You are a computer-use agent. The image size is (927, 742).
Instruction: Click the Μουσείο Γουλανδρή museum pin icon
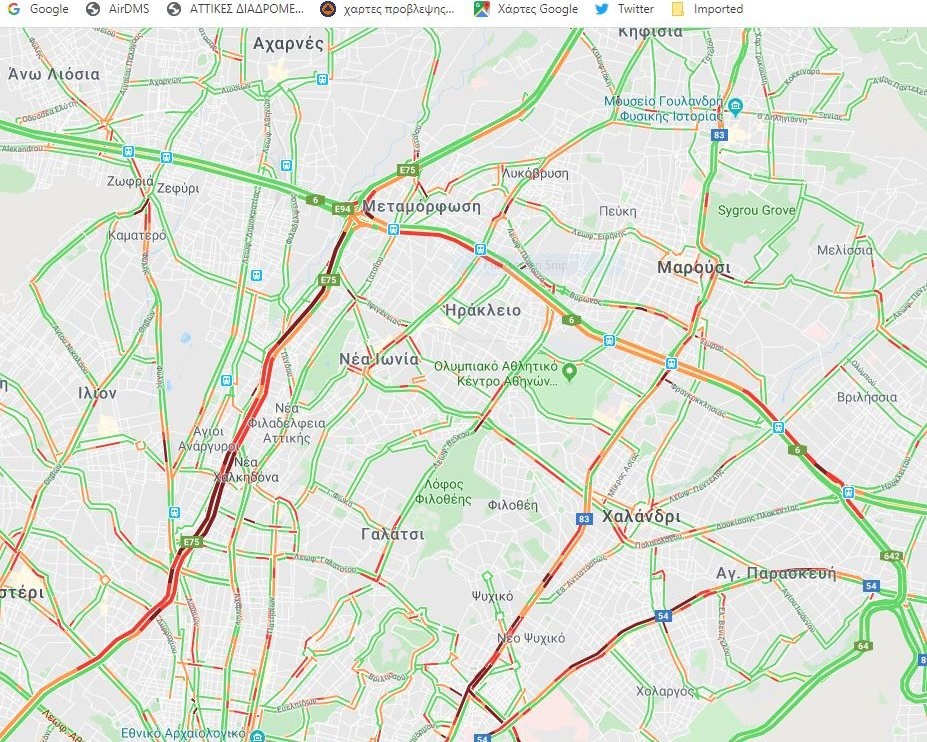pos(735,108)
